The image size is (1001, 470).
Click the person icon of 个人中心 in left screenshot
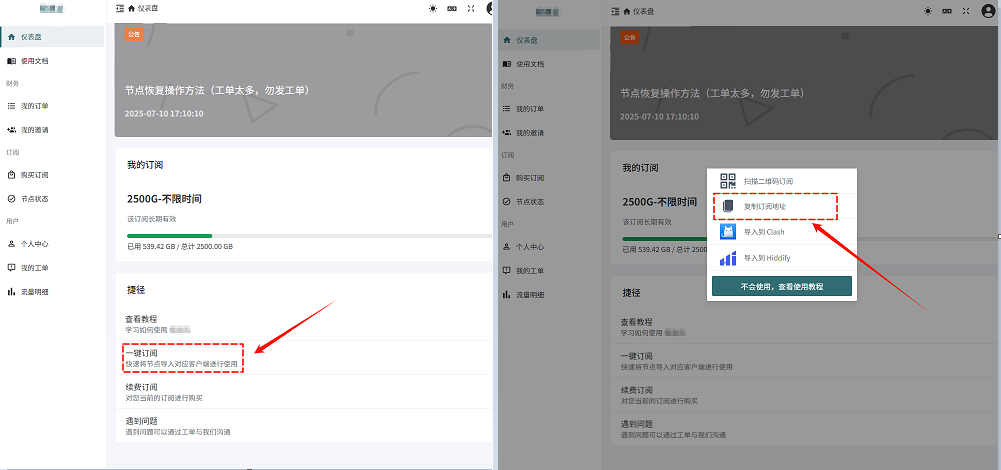11,244
